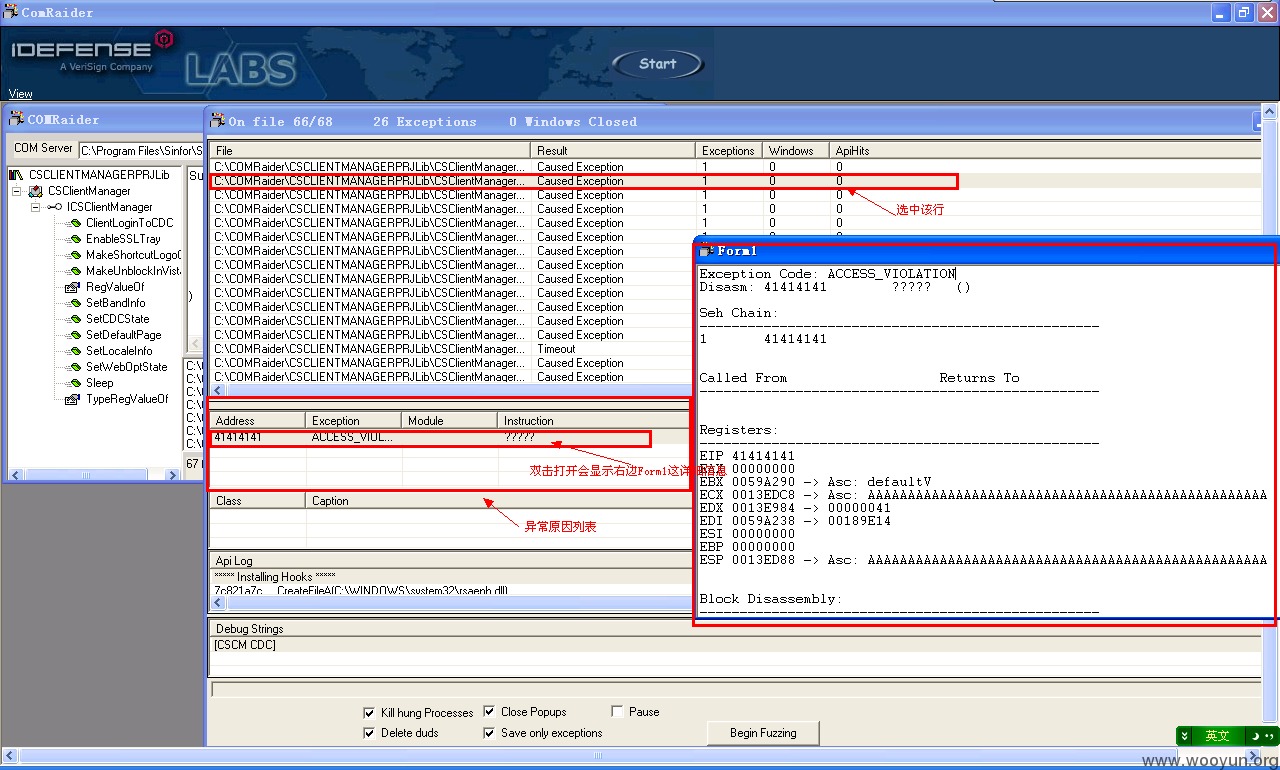Viewport: 1280px width, 770px height.
Task: Sort by the File column header
Action: click(370, 151)
